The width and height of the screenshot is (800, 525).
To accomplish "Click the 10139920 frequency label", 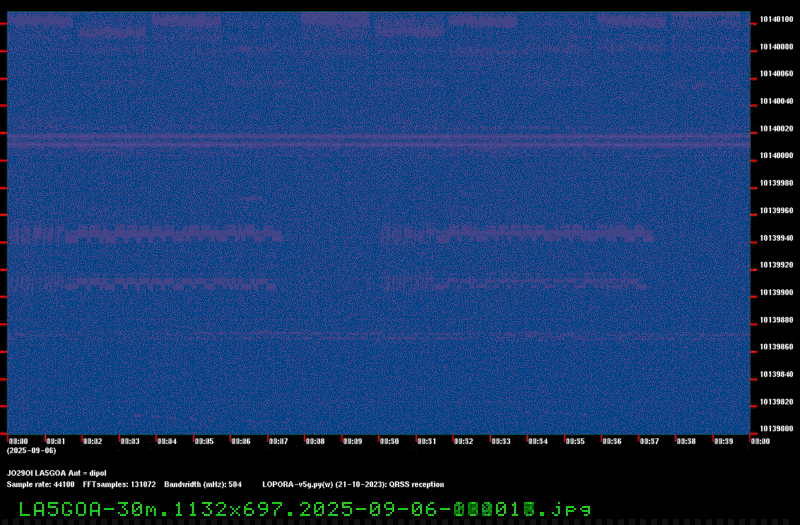I will click(776, 265).
